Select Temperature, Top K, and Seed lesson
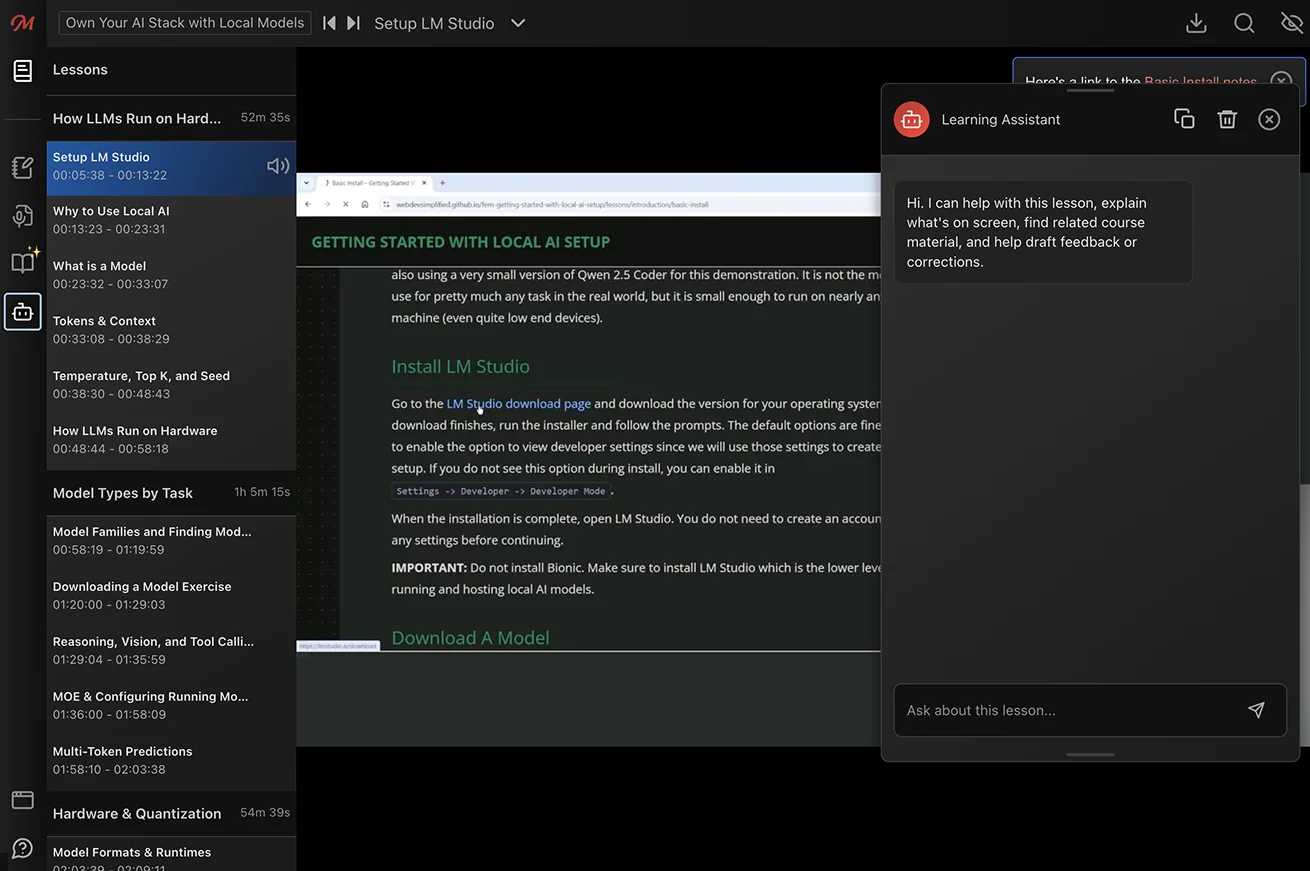Screen dimensions: 1310x871 coord(171,386)
